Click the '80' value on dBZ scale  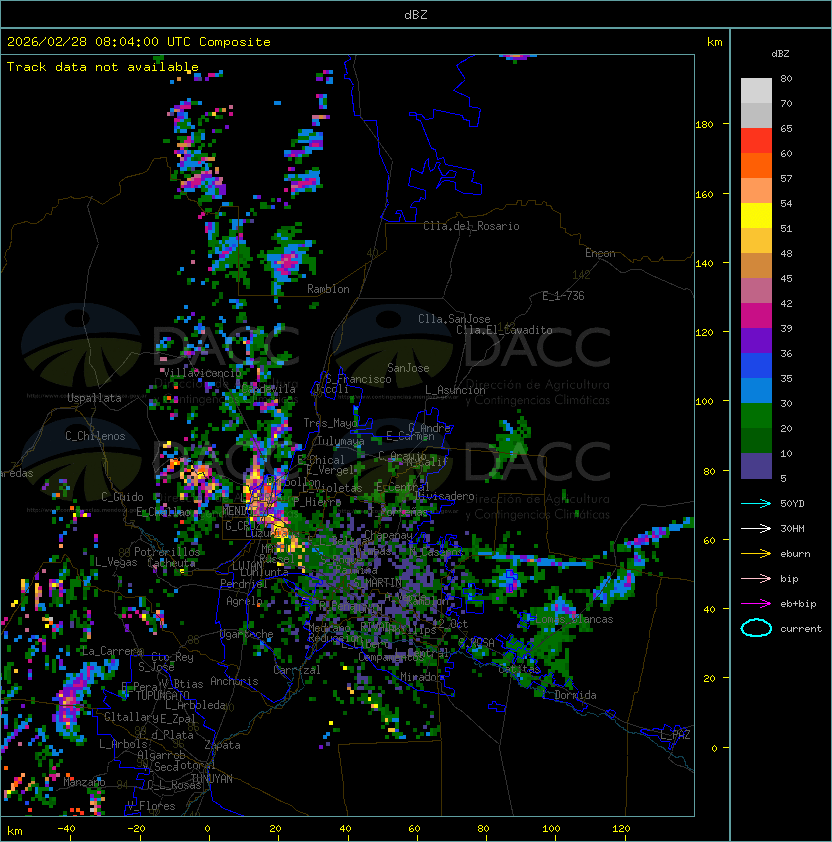coord(786,78)
